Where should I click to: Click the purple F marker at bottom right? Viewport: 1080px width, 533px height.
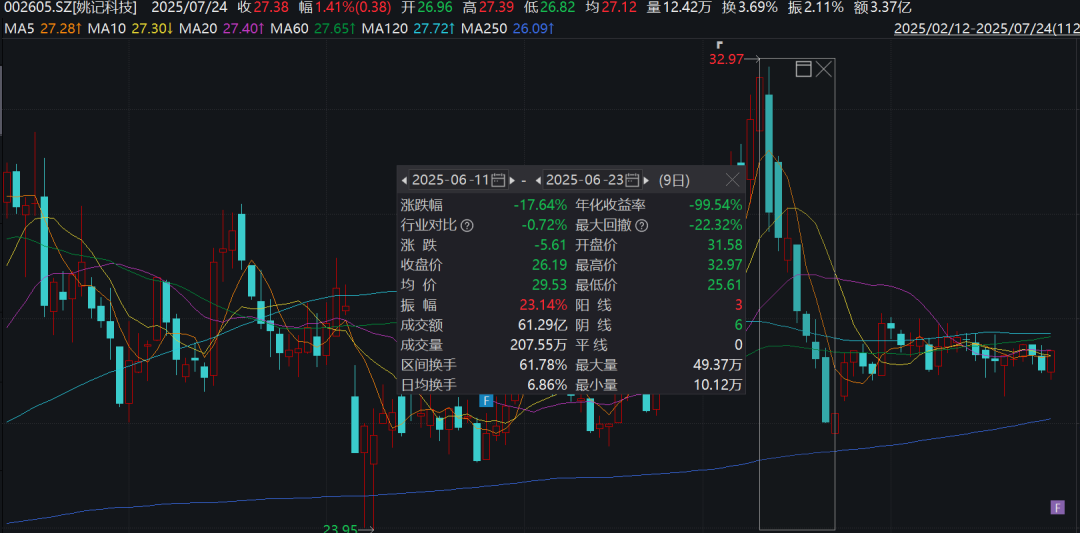tap(1057, 508)
